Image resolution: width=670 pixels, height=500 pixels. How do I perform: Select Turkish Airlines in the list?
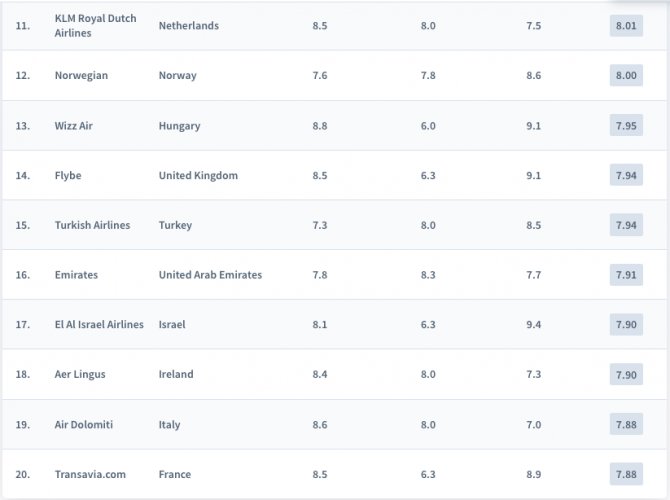click(92, 226)
